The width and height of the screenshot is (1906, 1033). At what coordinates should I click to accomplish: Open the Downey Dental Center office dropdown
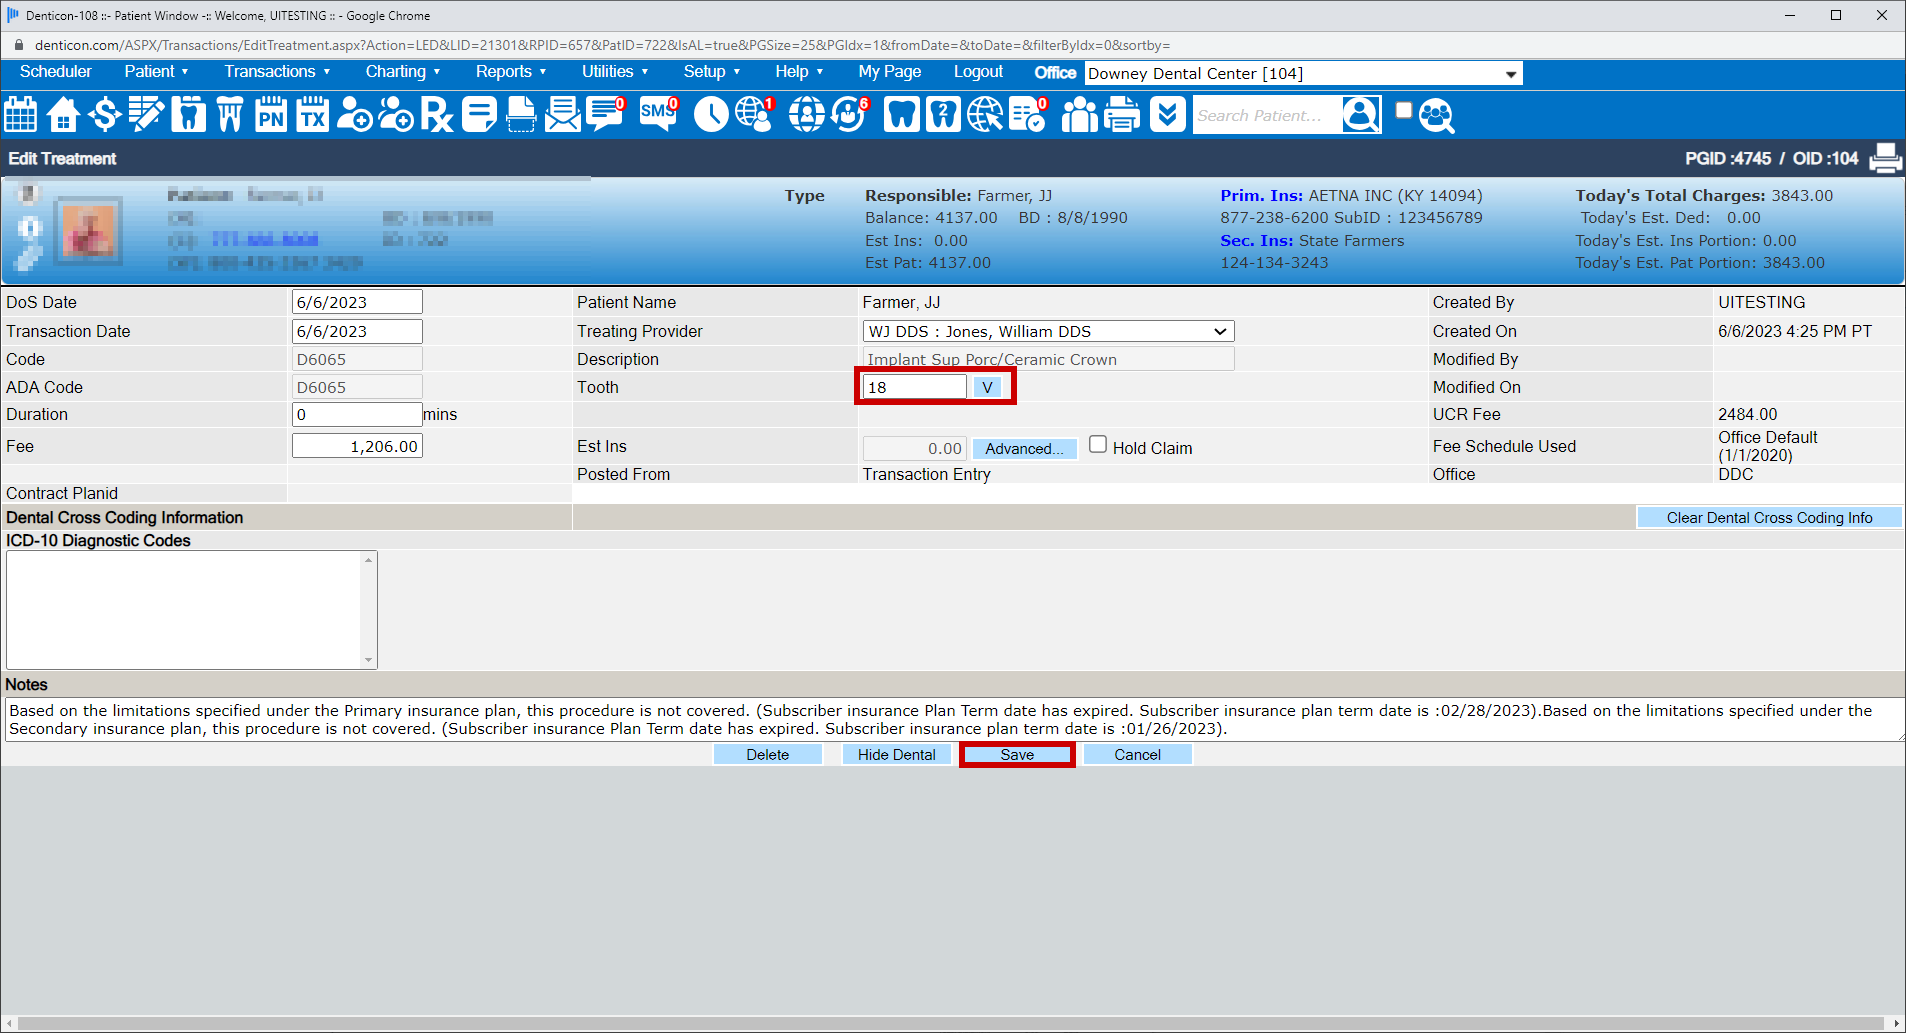tap(1508, 73)
